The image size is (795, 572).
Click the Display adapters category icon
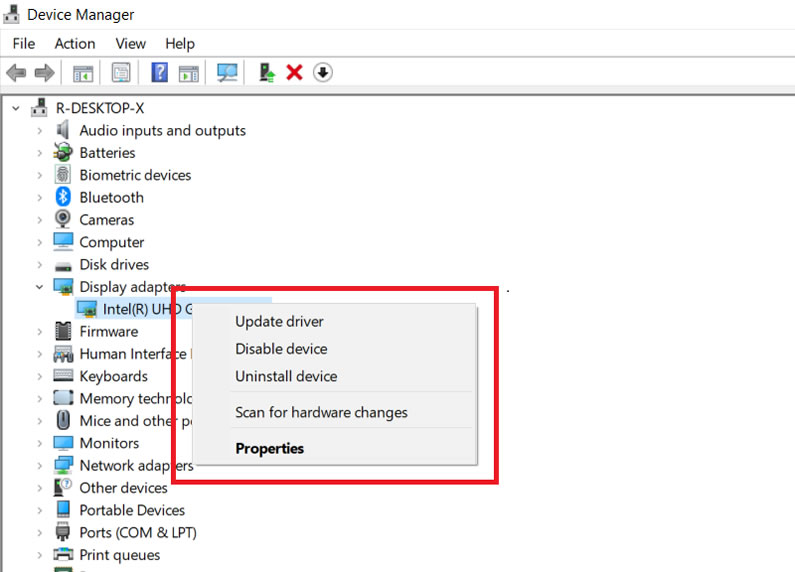63,287
